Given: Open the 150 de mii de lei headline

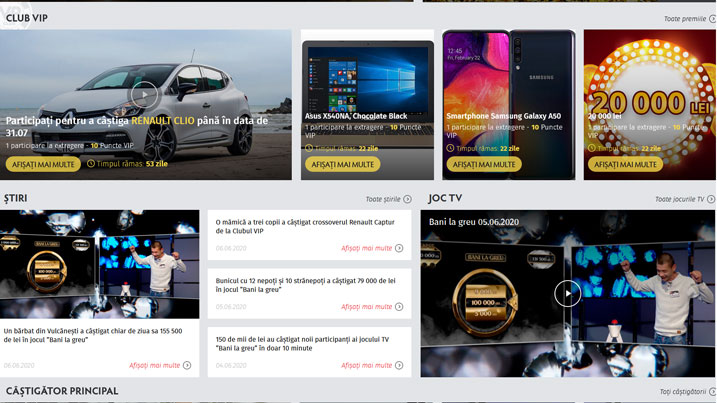Looking at the screenshot, I should [302, 344].
